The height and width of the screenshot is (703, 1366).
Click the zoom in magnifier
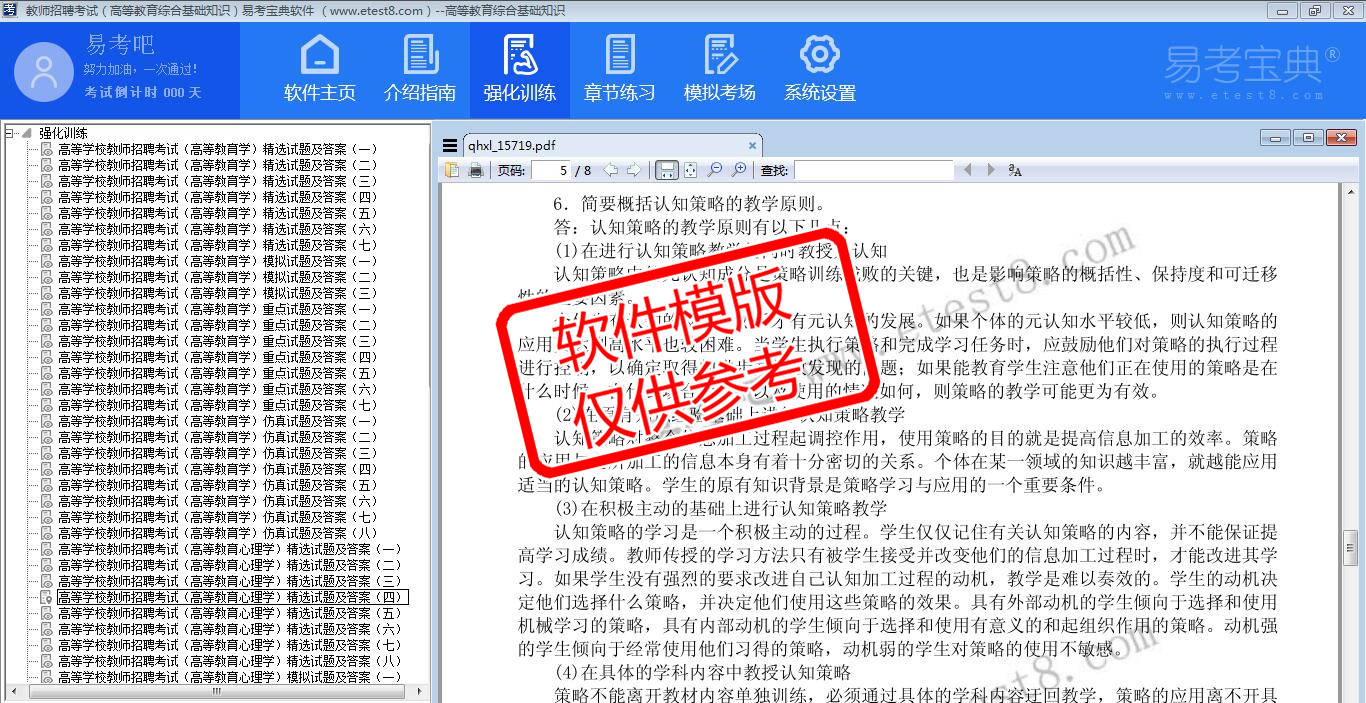tap(739, 170)
